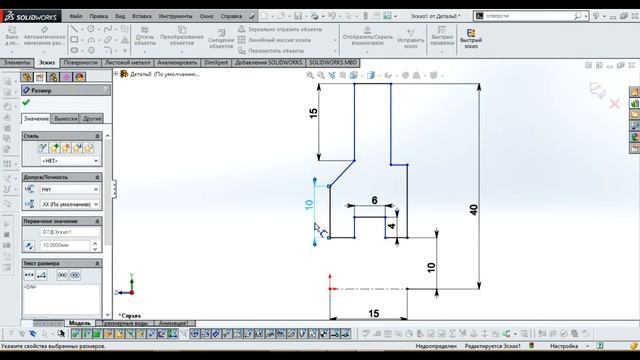
Task: Click Исправить эскиз
Action: click(x=411, y=38)
